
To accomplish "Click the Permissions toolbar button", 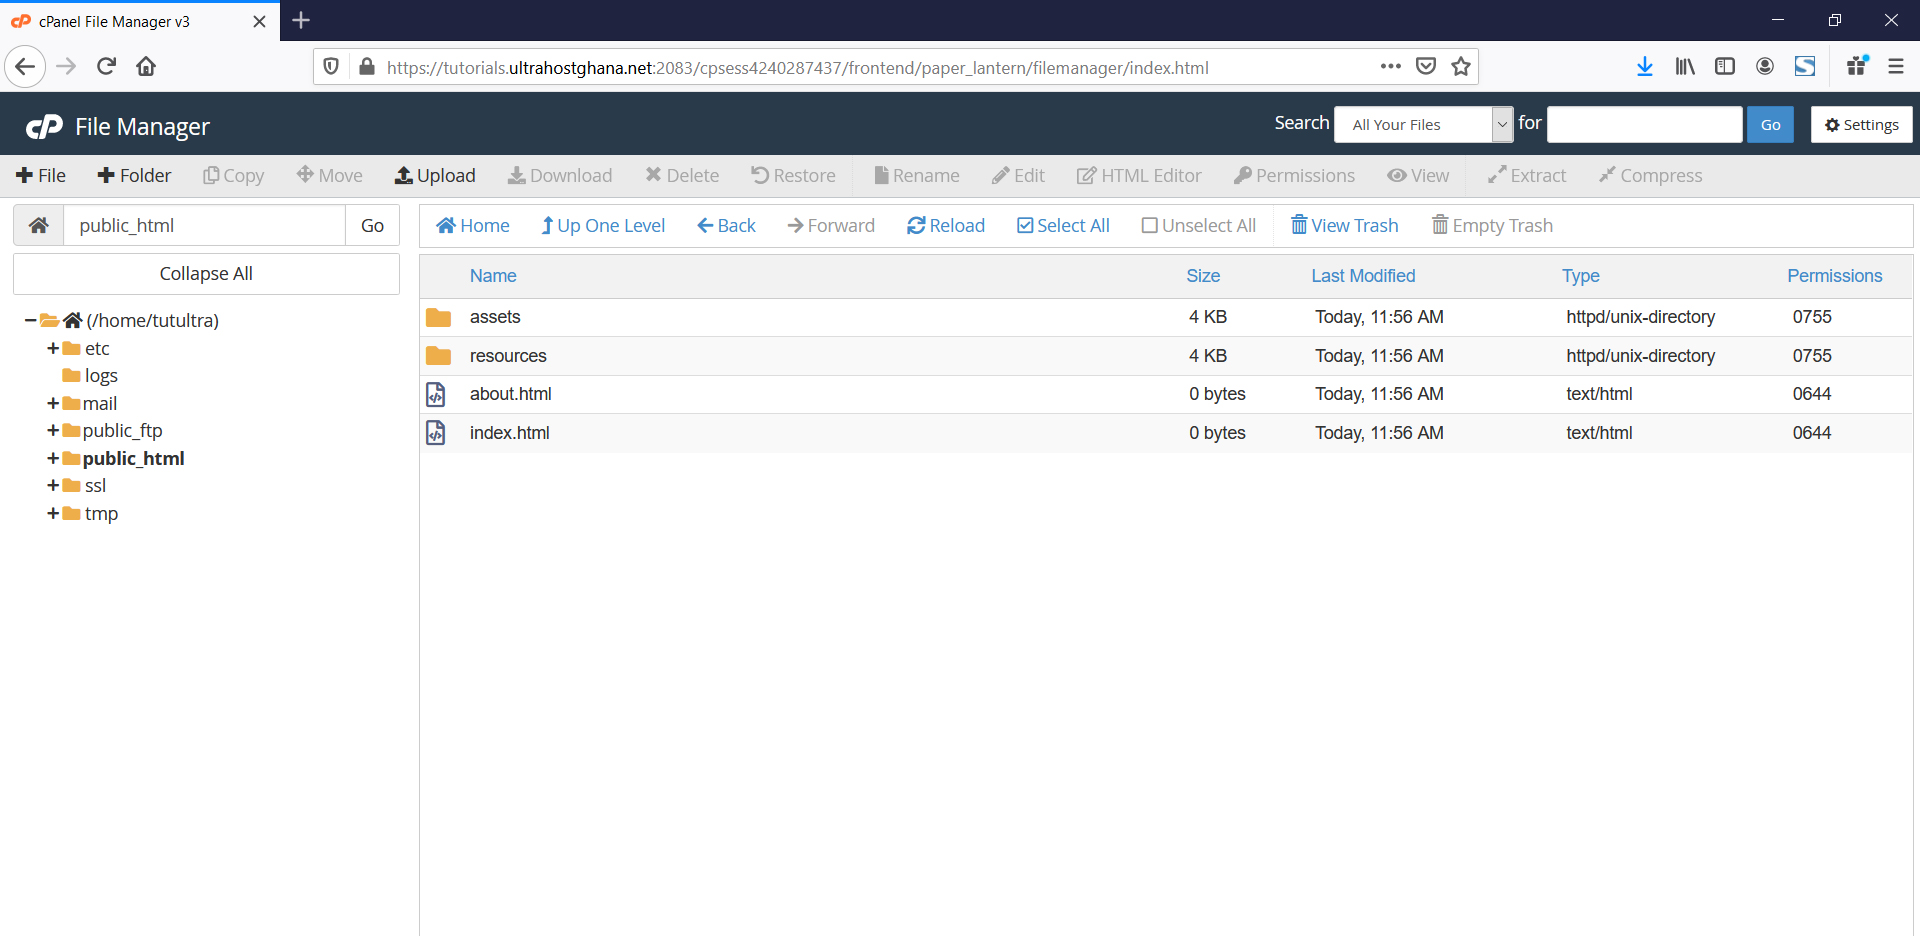I will tap(1295, 175).
